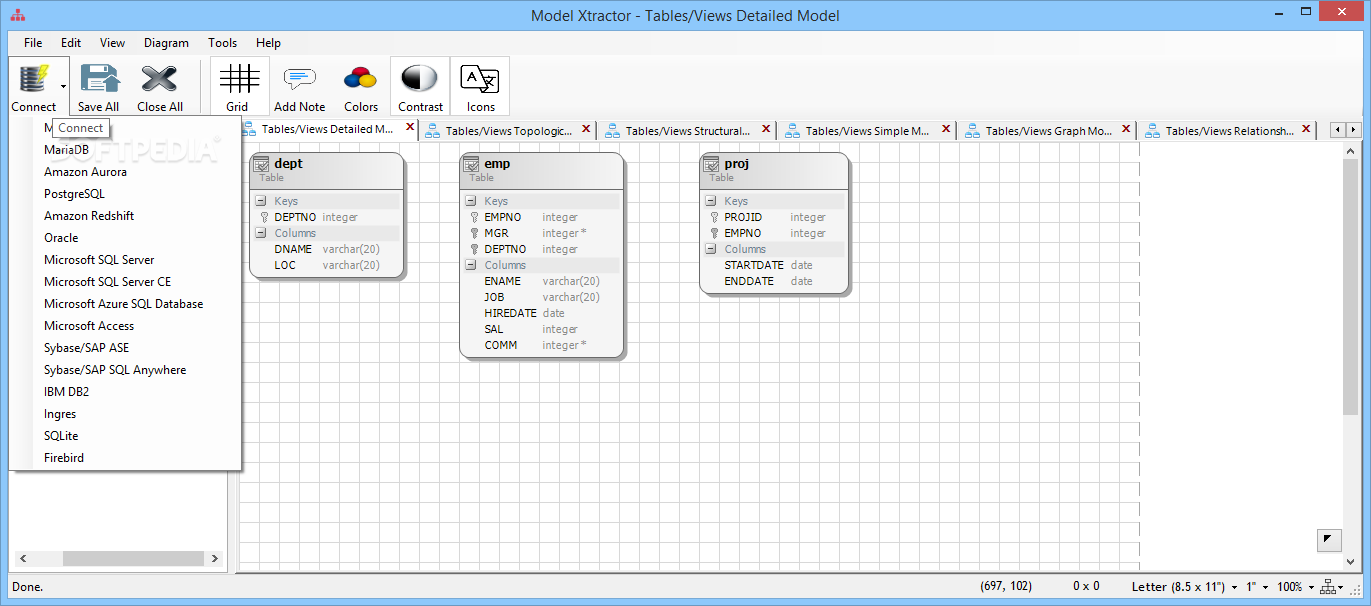Open the Edit menu

pos(71,43)
